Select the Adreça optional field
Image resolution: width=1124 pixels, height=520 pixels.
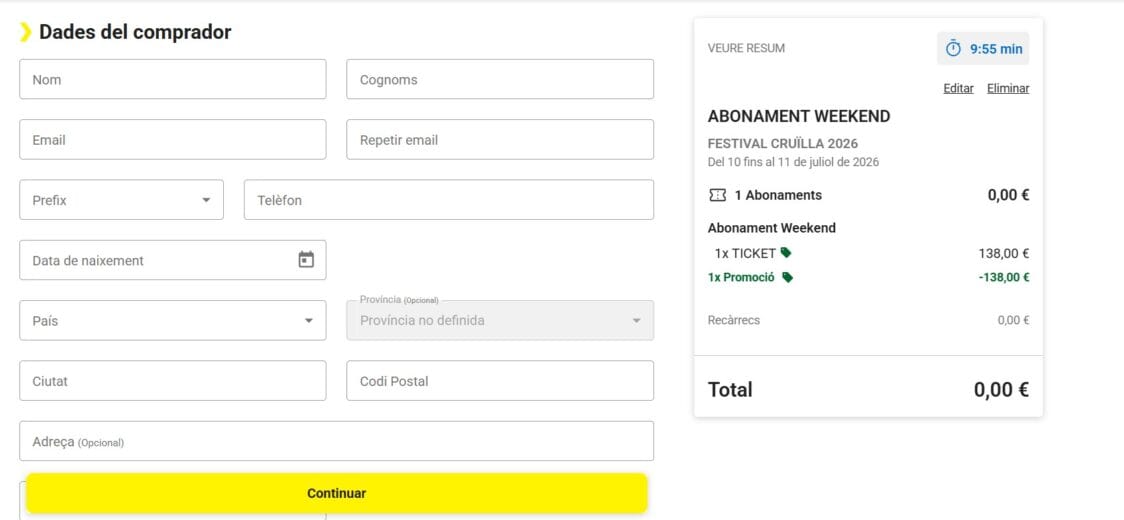tap(336, 441)
